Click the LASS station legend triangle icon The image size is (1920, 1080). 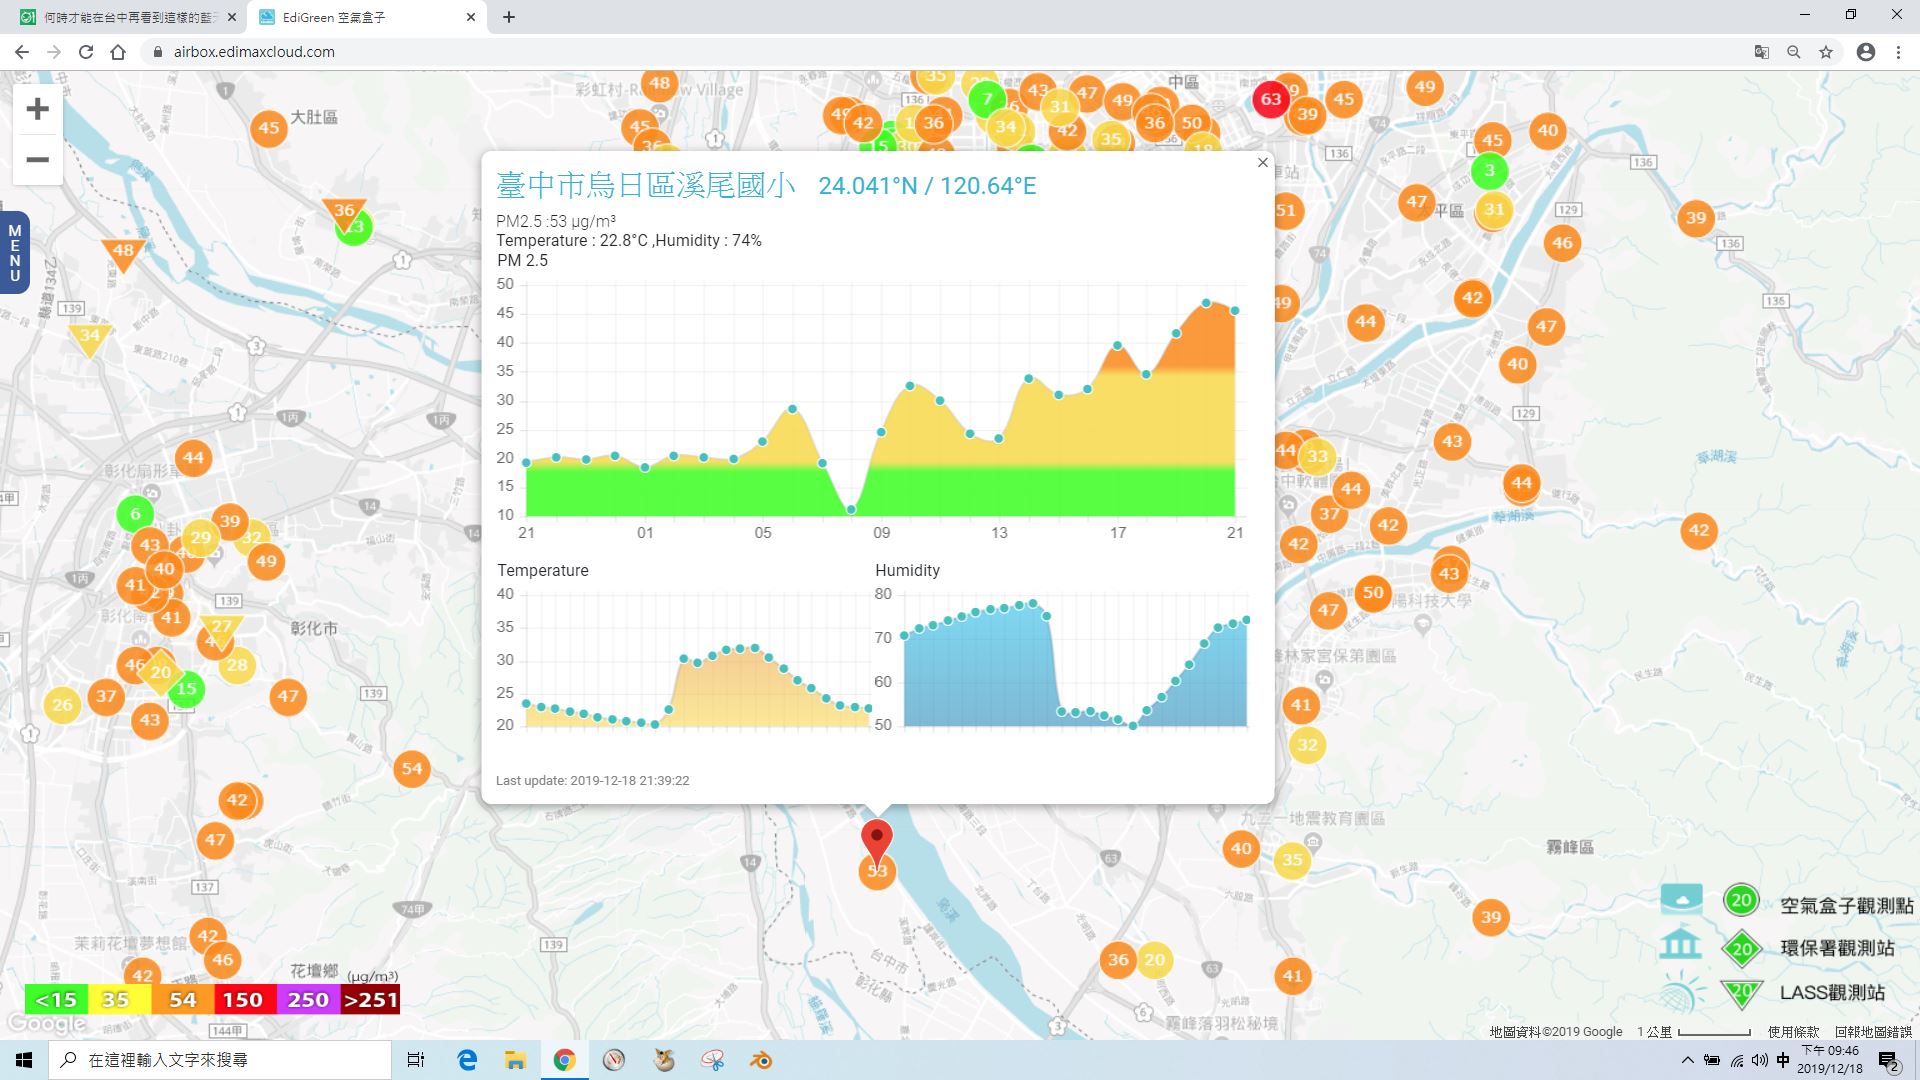click(x=1742, y=993)
